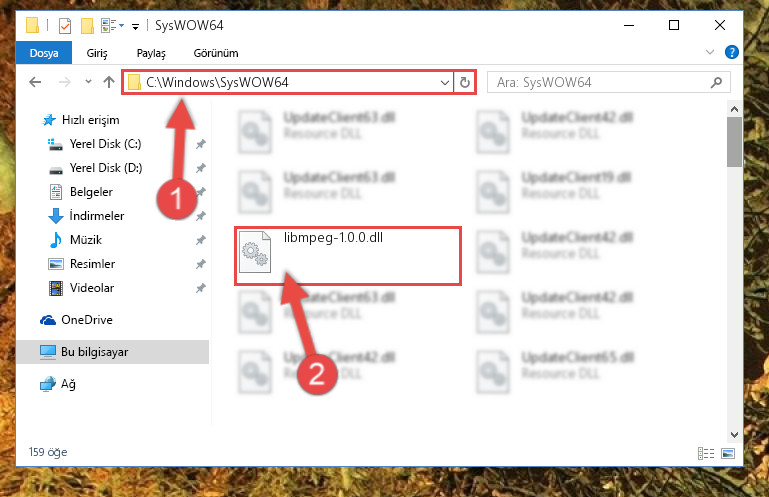Open the Dosya menu tab
769x497 pixels.
[x=44, y=53]
